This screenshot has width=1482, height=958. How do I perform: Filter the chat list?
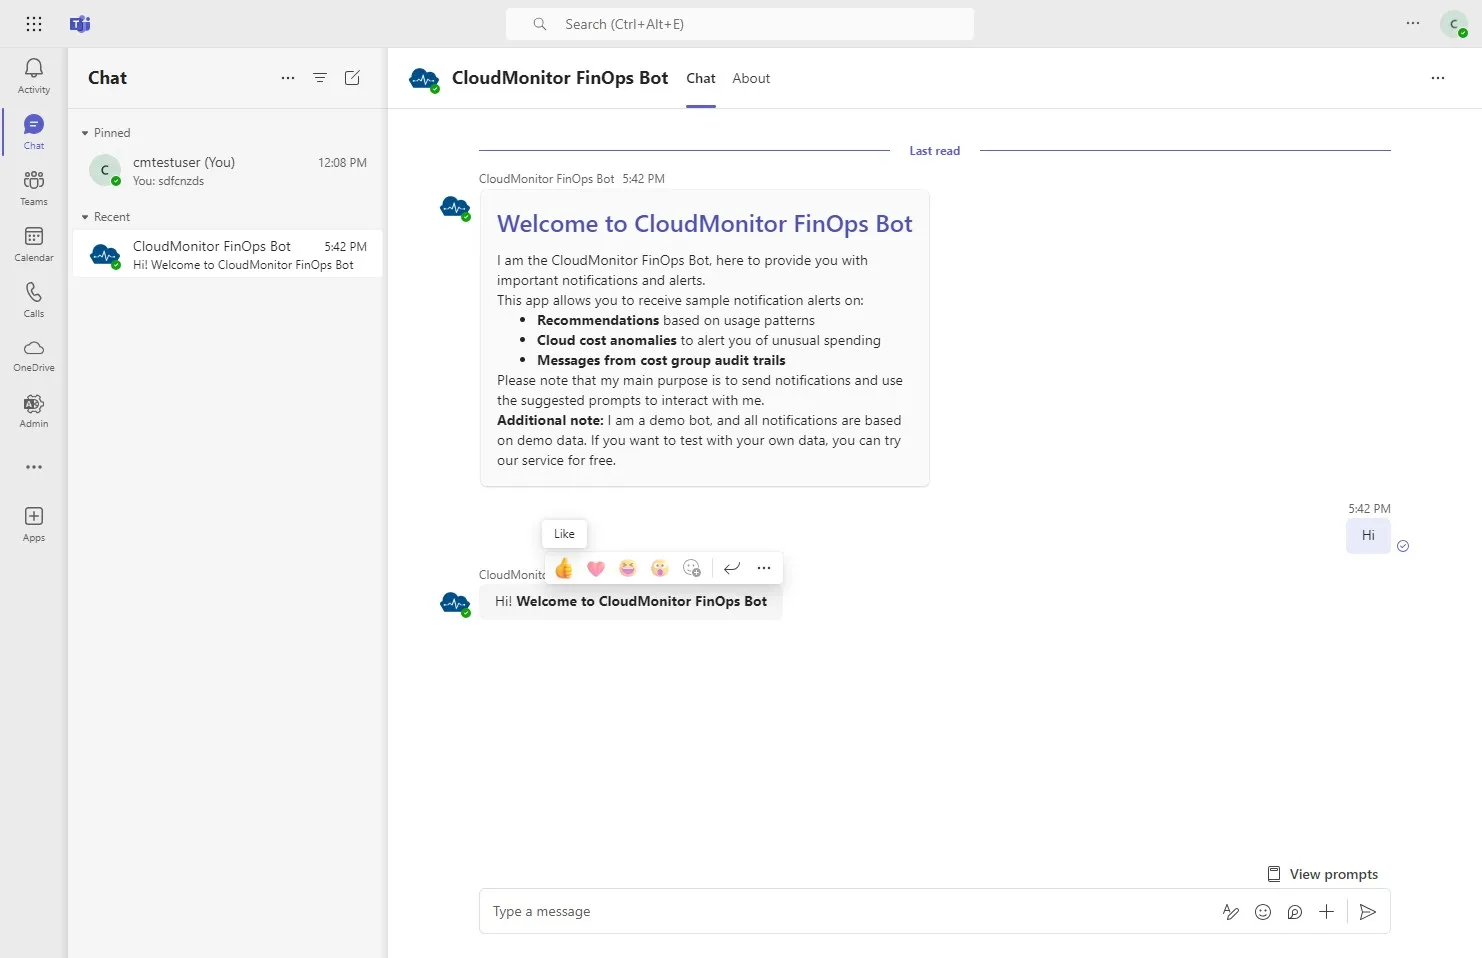320,78
